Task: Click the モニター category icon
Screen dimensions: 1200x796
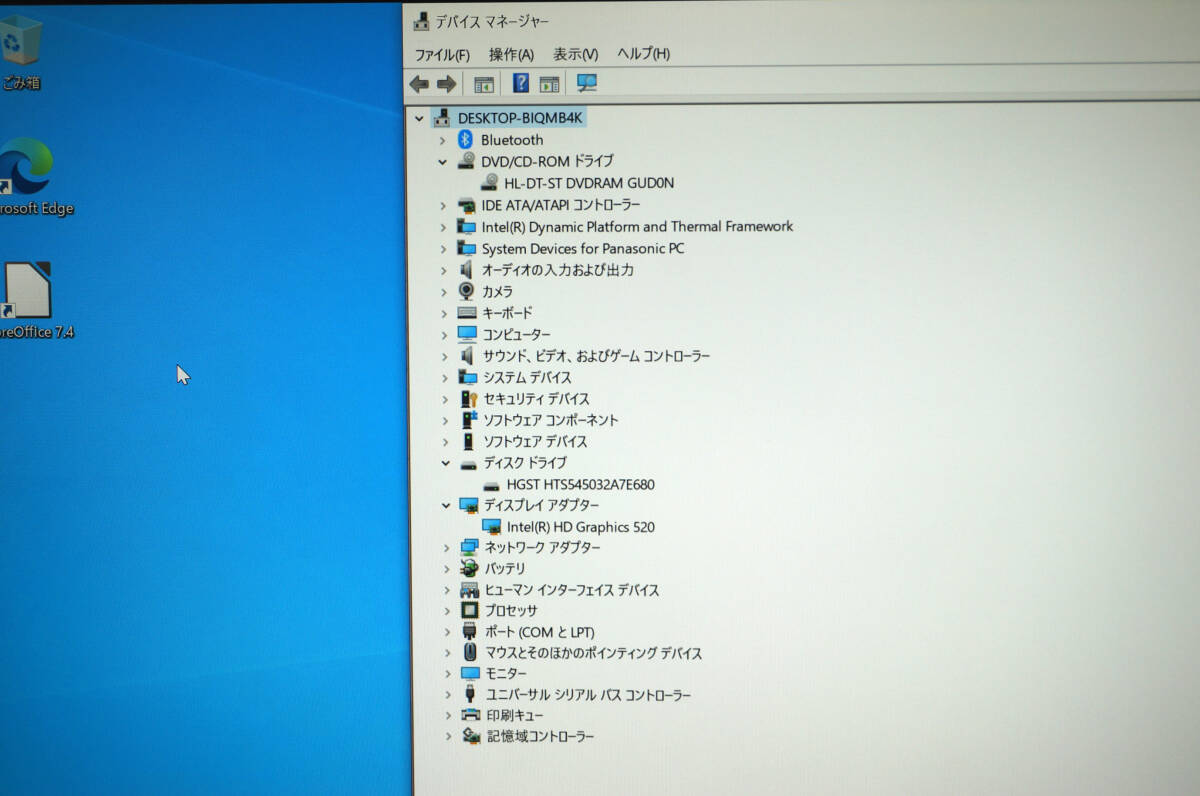Action: [x=471, y=673]
